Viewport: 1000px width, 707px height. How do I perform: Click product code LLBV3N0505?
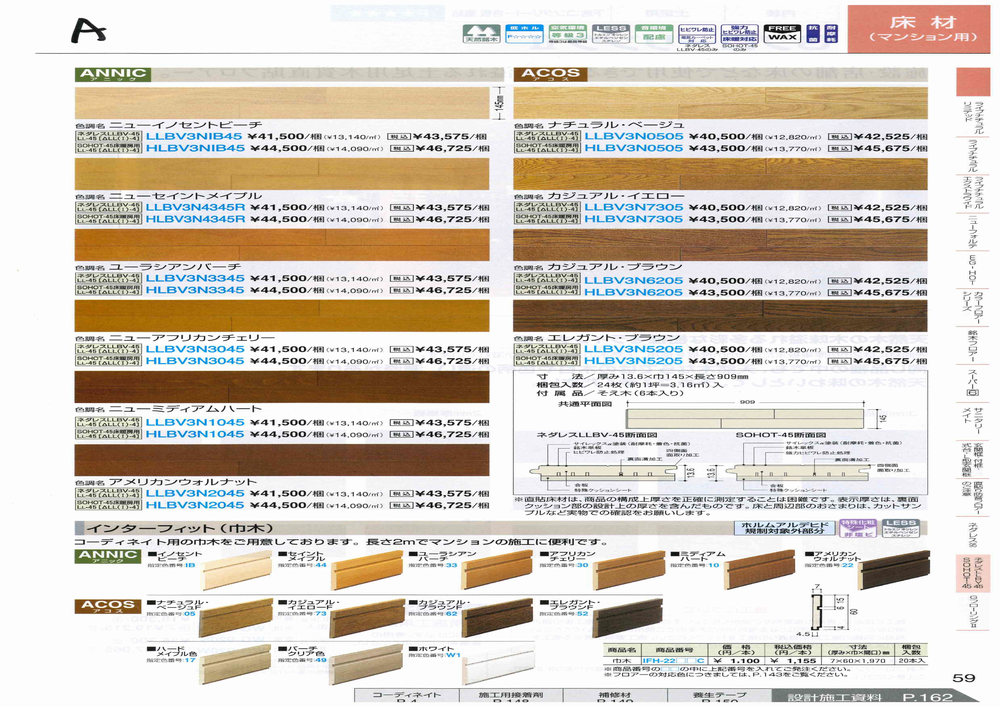(x=633, y=136)
